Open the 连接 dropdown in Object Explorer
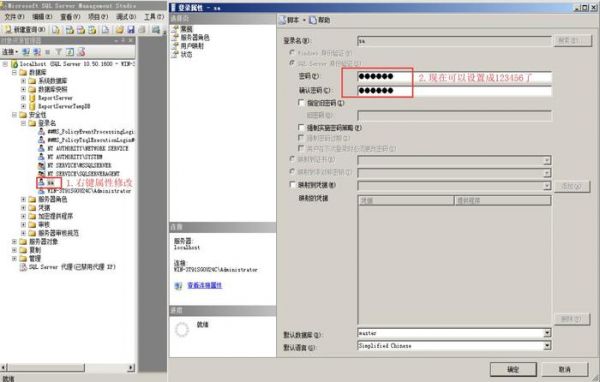 [x=10, y=52]
